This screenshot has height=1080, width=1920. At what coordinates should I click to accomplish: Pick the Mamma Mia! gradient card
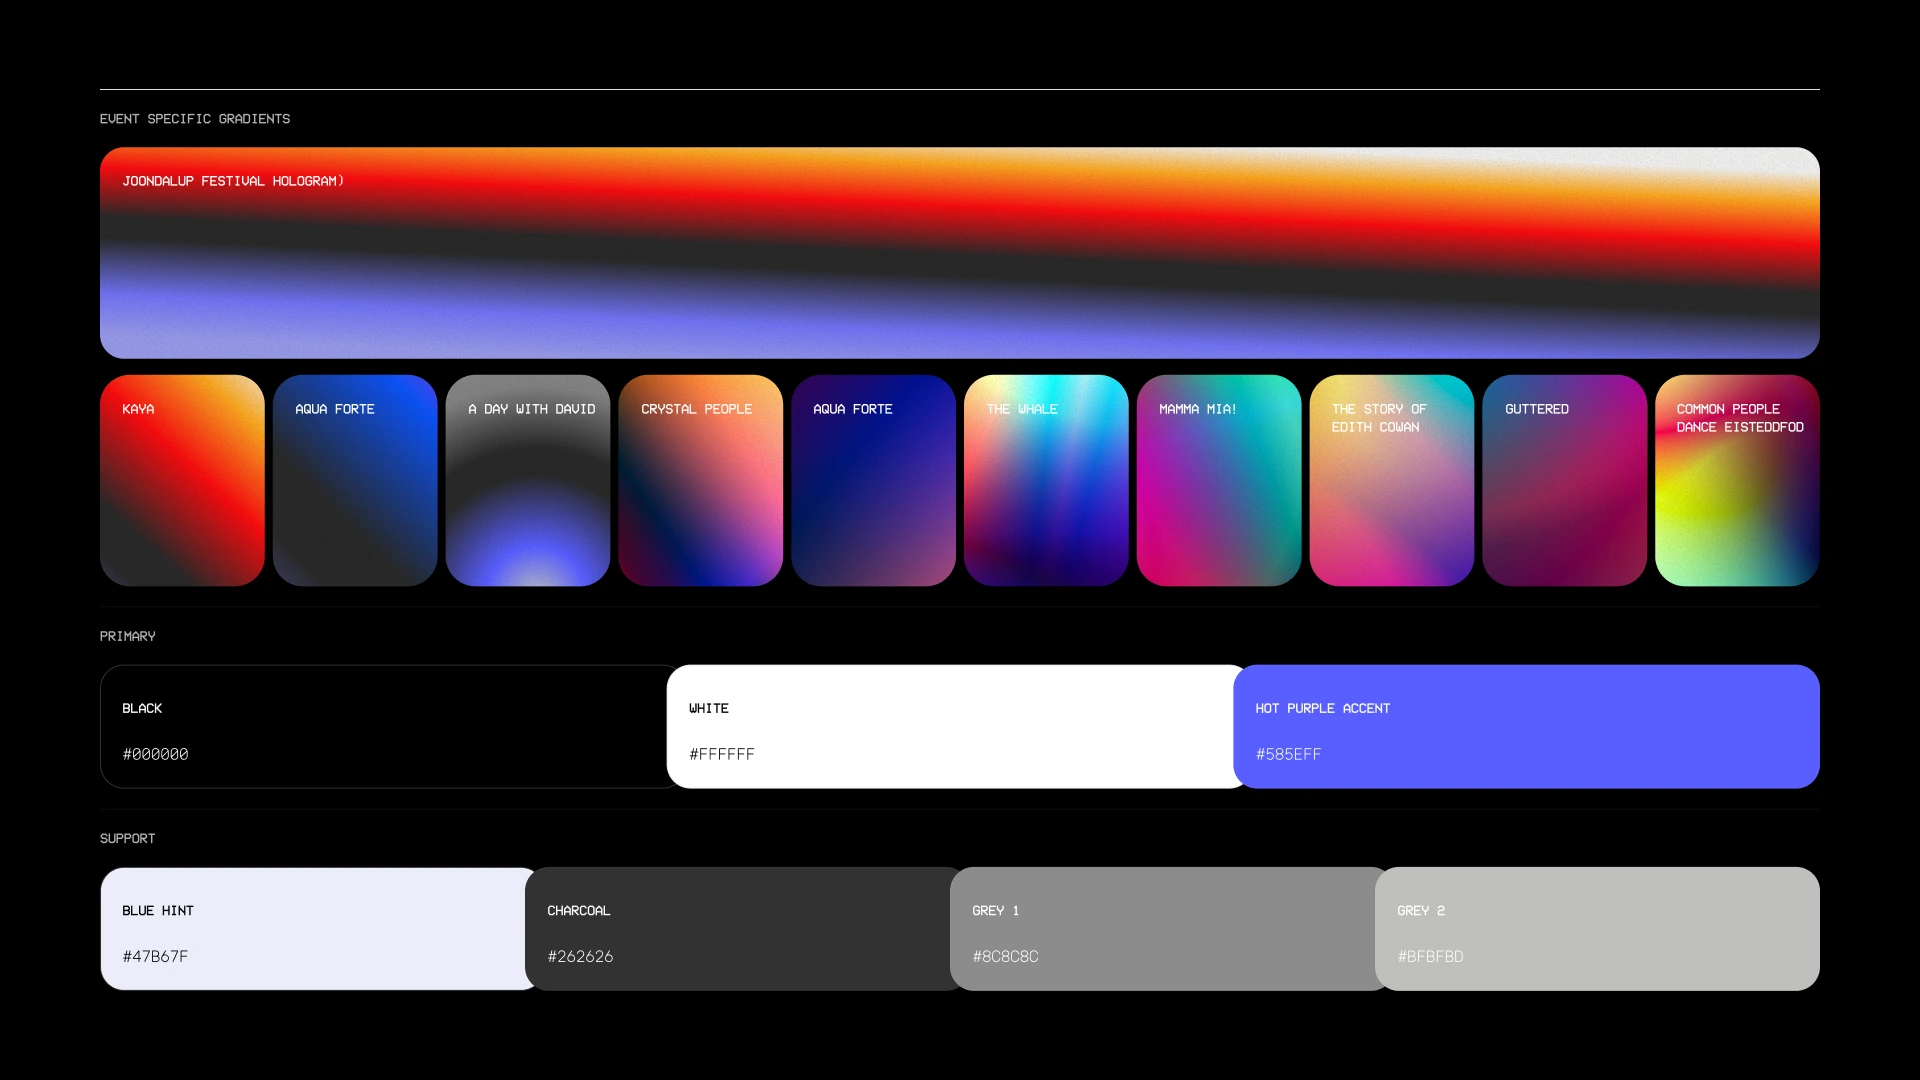(1219, 480)
